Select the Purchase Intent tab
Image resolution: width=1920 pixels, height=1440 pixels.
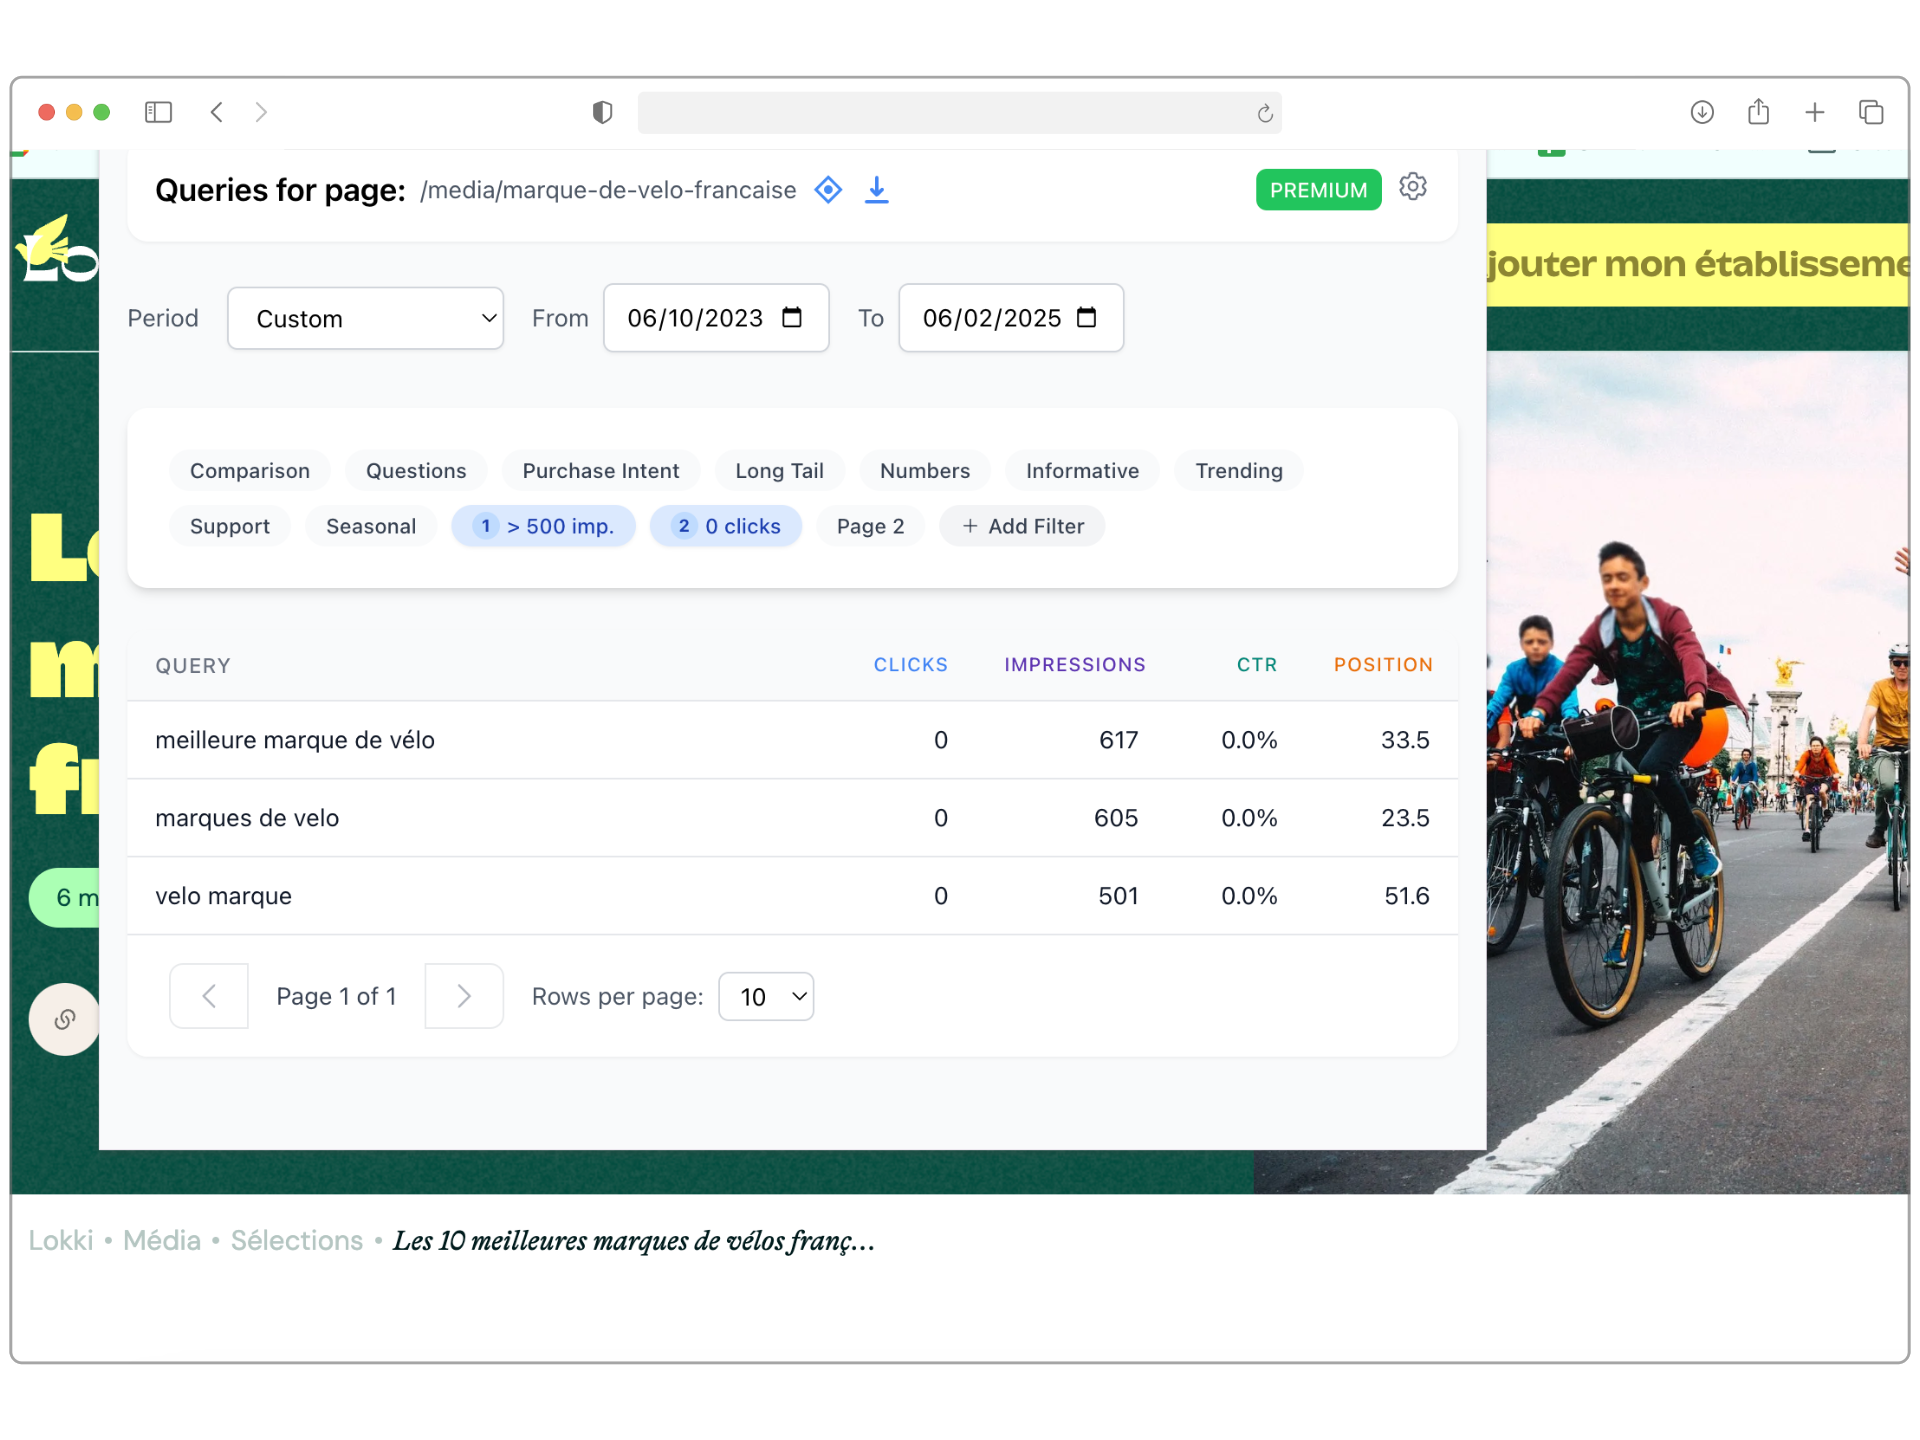602,470
